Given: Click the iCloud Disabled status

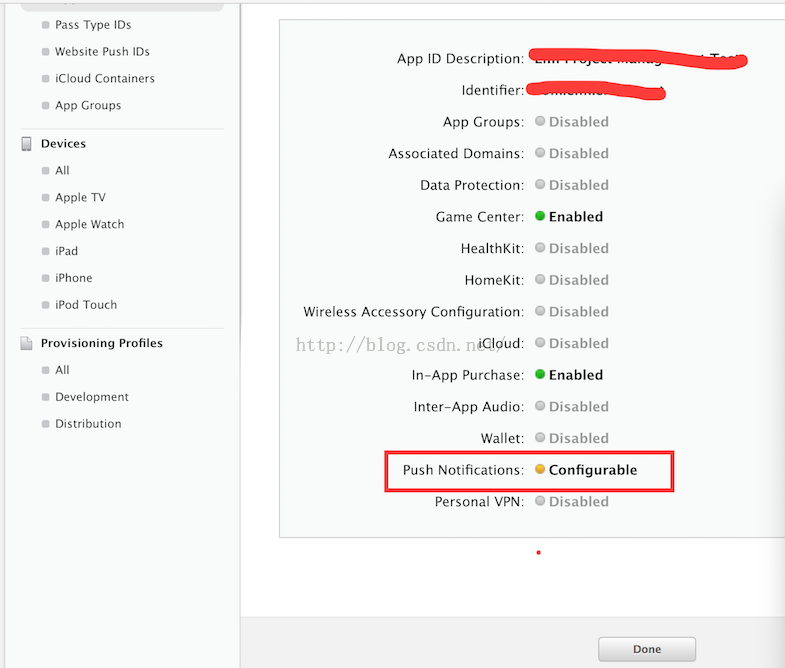Looking at the screenshot, I should (579, 343).
